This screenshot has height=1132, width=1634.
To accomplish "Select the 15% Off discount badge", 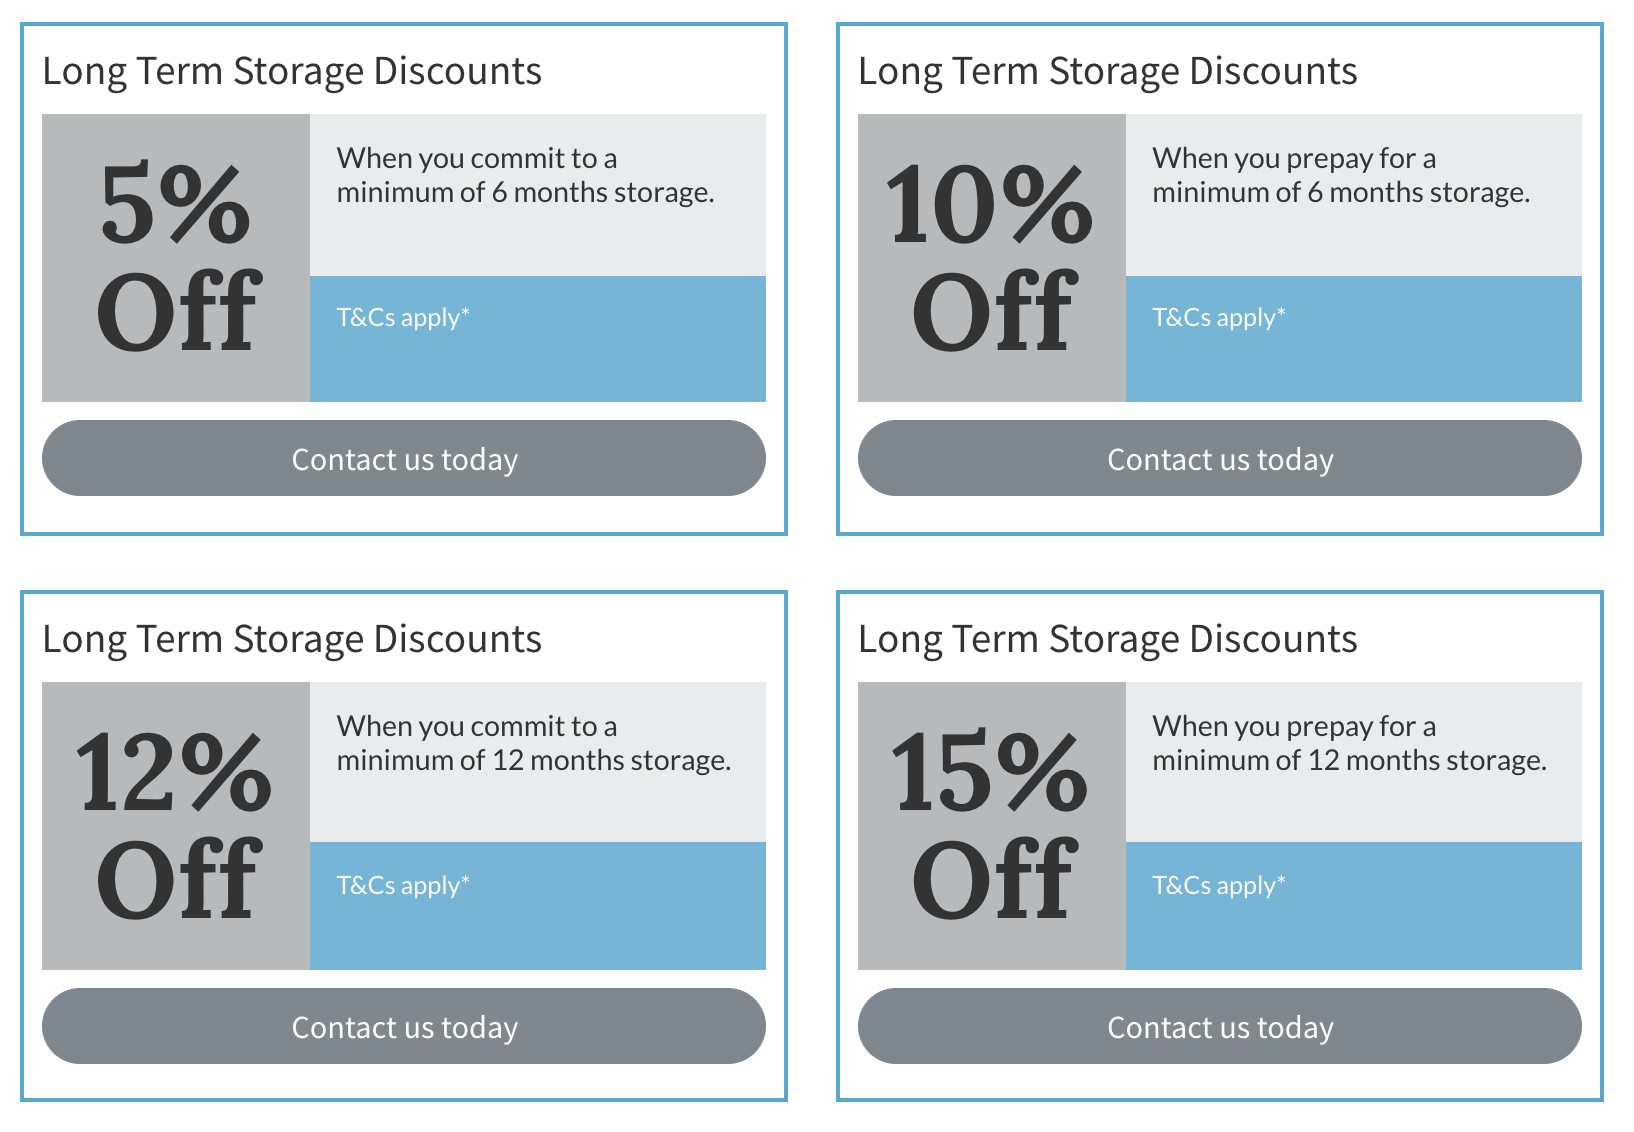I will click(992, 826).
